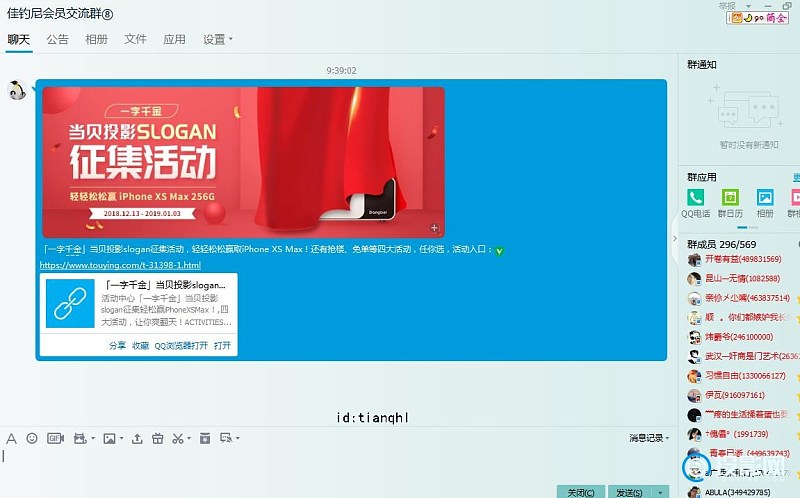
Task: Click the archive box toolbar icon
Action: click(205, 438)
